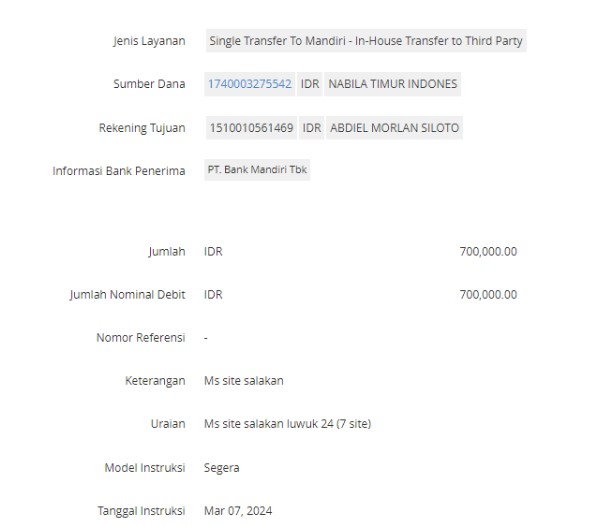Click the Jumlah row IDR currency text
This screenshot has width=603, height=525.
(x=213, y=252)
